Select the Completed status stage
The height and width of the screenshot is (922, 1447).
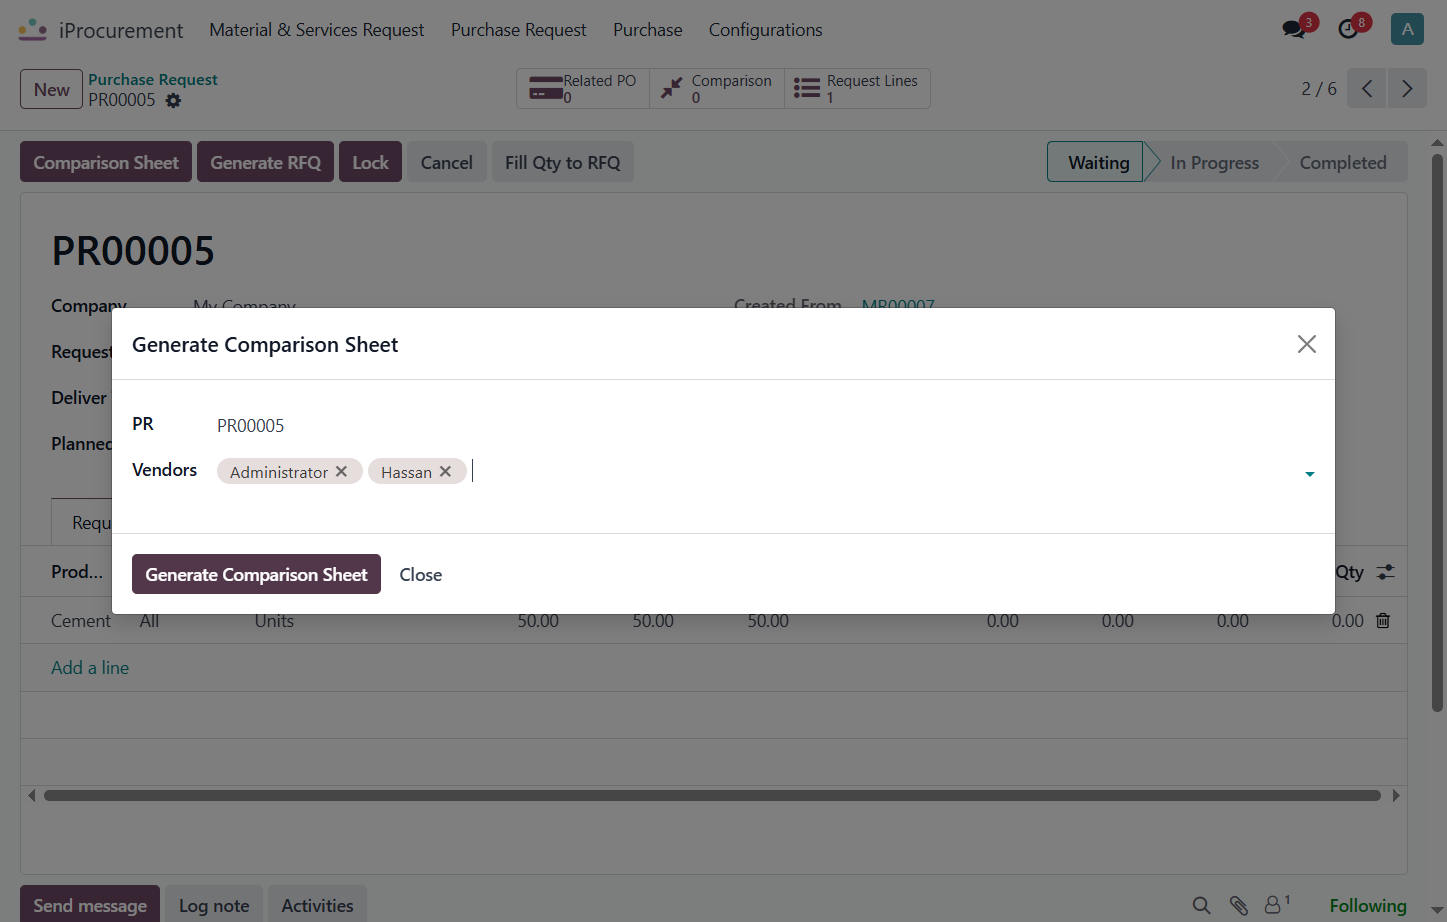[1342, 162]
